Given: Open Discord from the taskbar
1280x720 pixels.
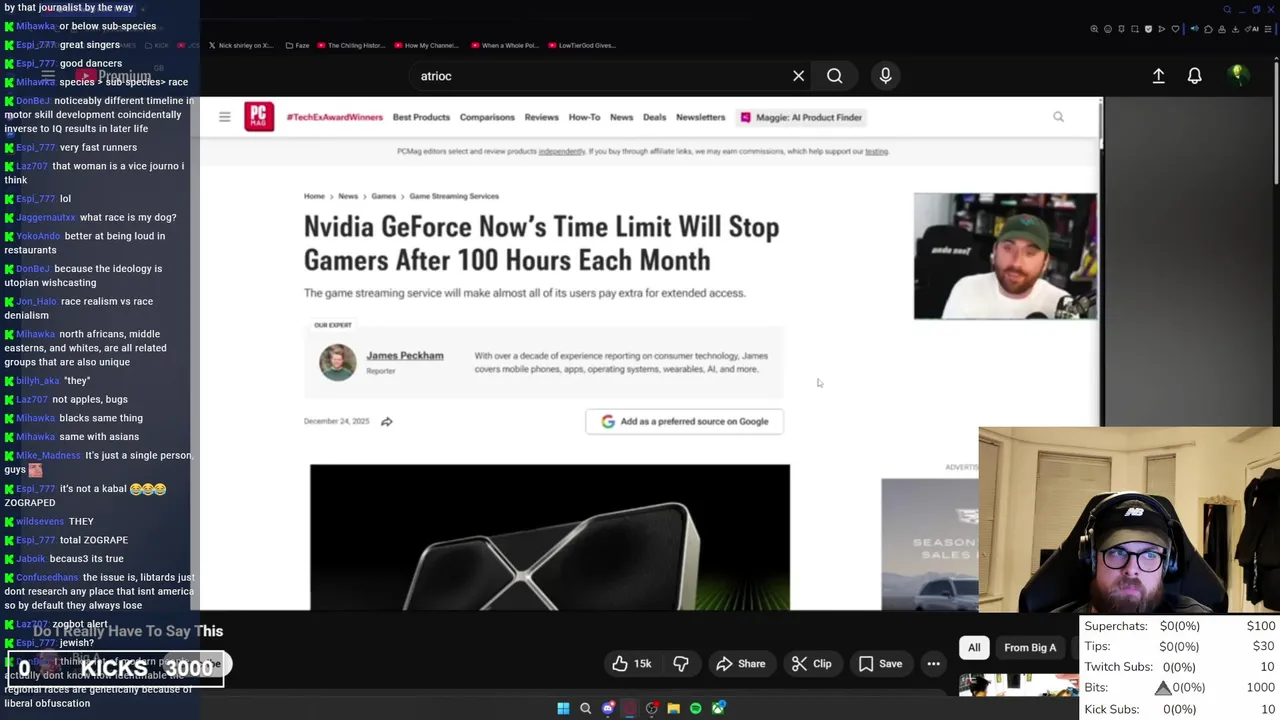Looking at the screenshot, I should click(608, 708).
